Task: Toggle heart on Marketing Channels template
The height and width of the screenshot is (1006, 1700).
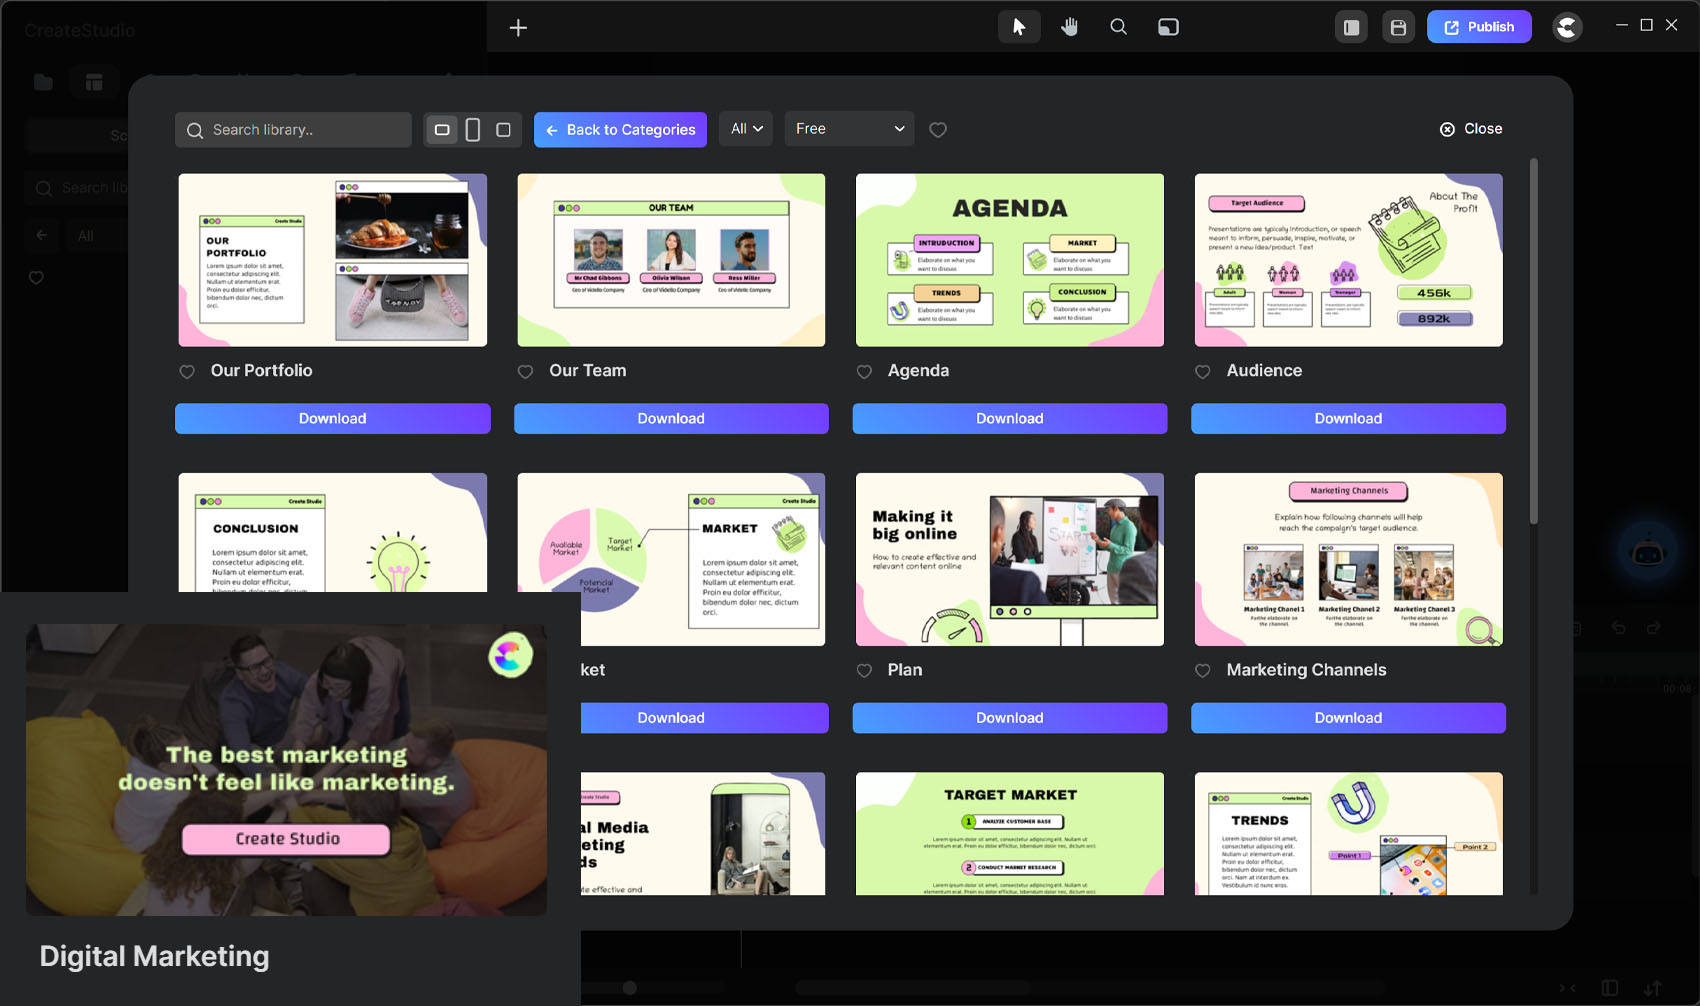Action: click(x=1203, y=671)
